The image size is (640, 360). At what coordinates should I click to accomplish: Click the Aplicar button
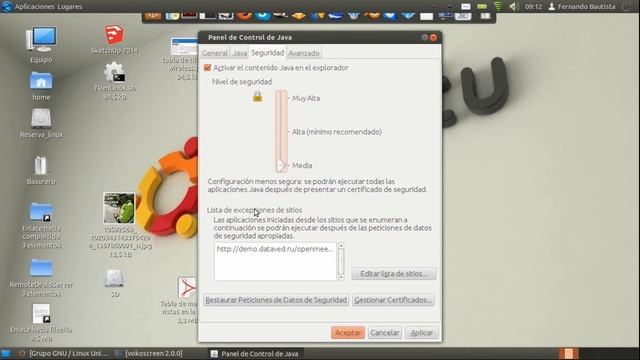click(422, 333)
